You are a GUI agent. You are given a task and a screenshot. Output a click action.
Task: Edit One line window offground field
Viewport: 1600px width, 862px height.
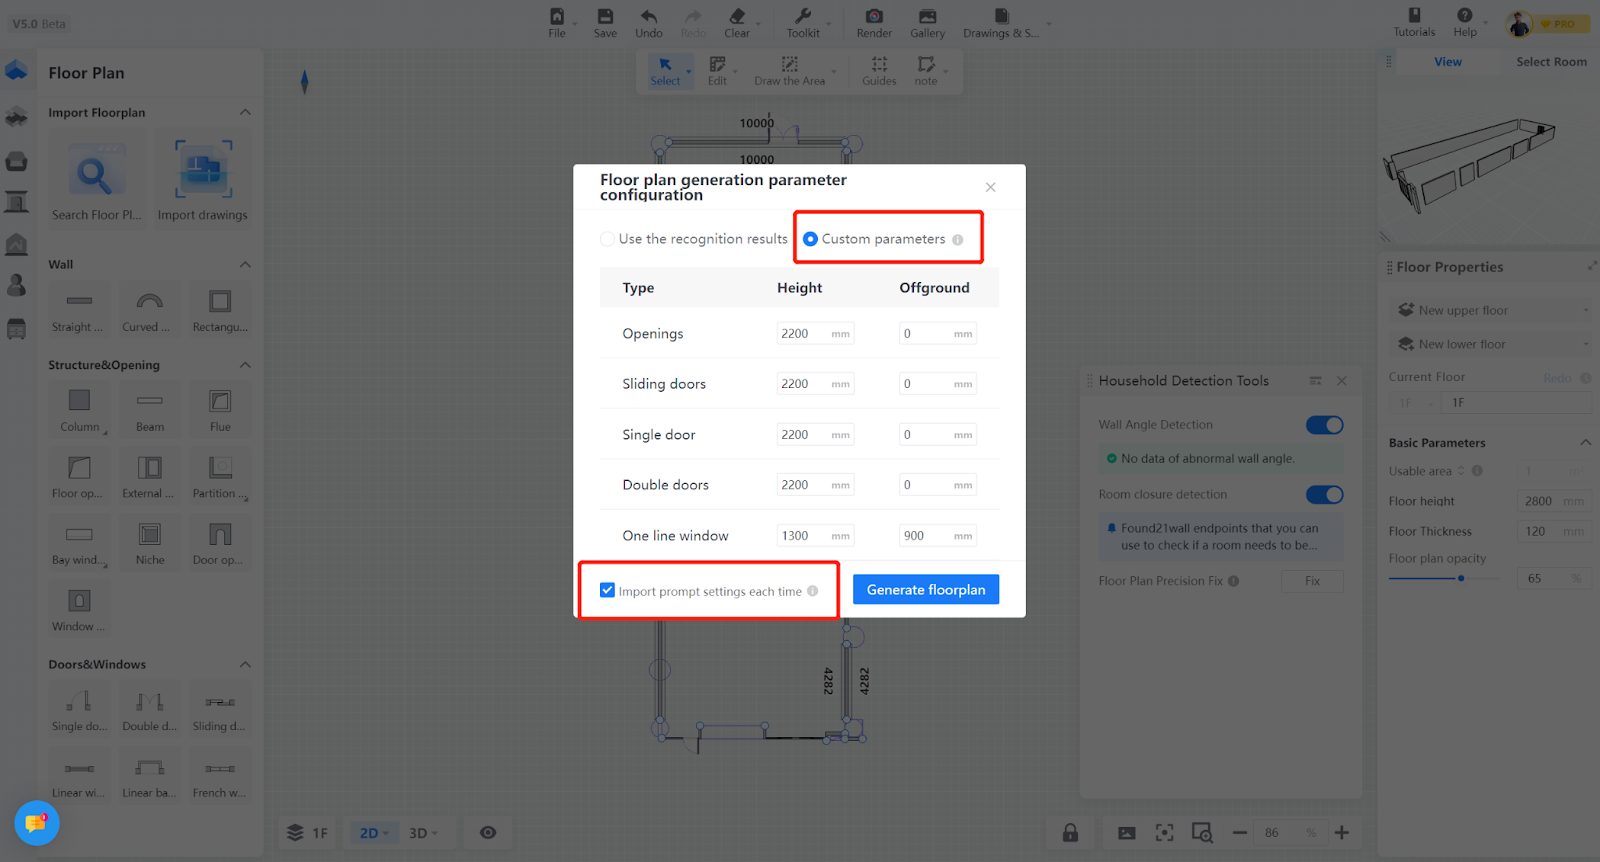pyautogui.click(x=937, y=536)
